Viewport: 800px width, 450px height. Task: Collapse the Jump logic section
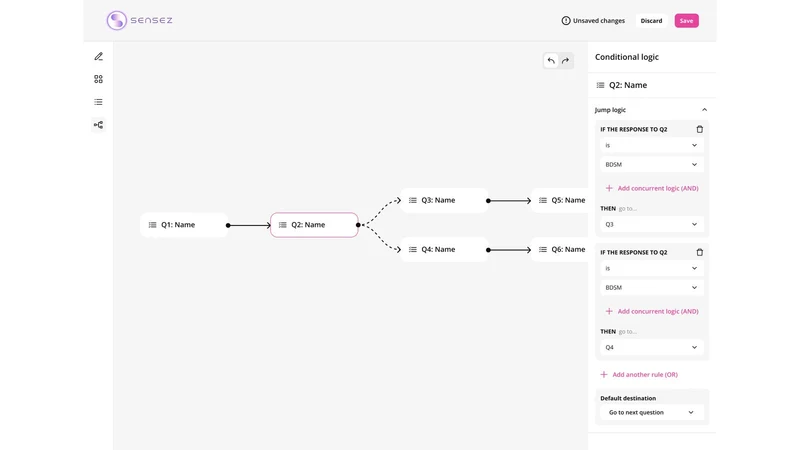pos(704,110)
